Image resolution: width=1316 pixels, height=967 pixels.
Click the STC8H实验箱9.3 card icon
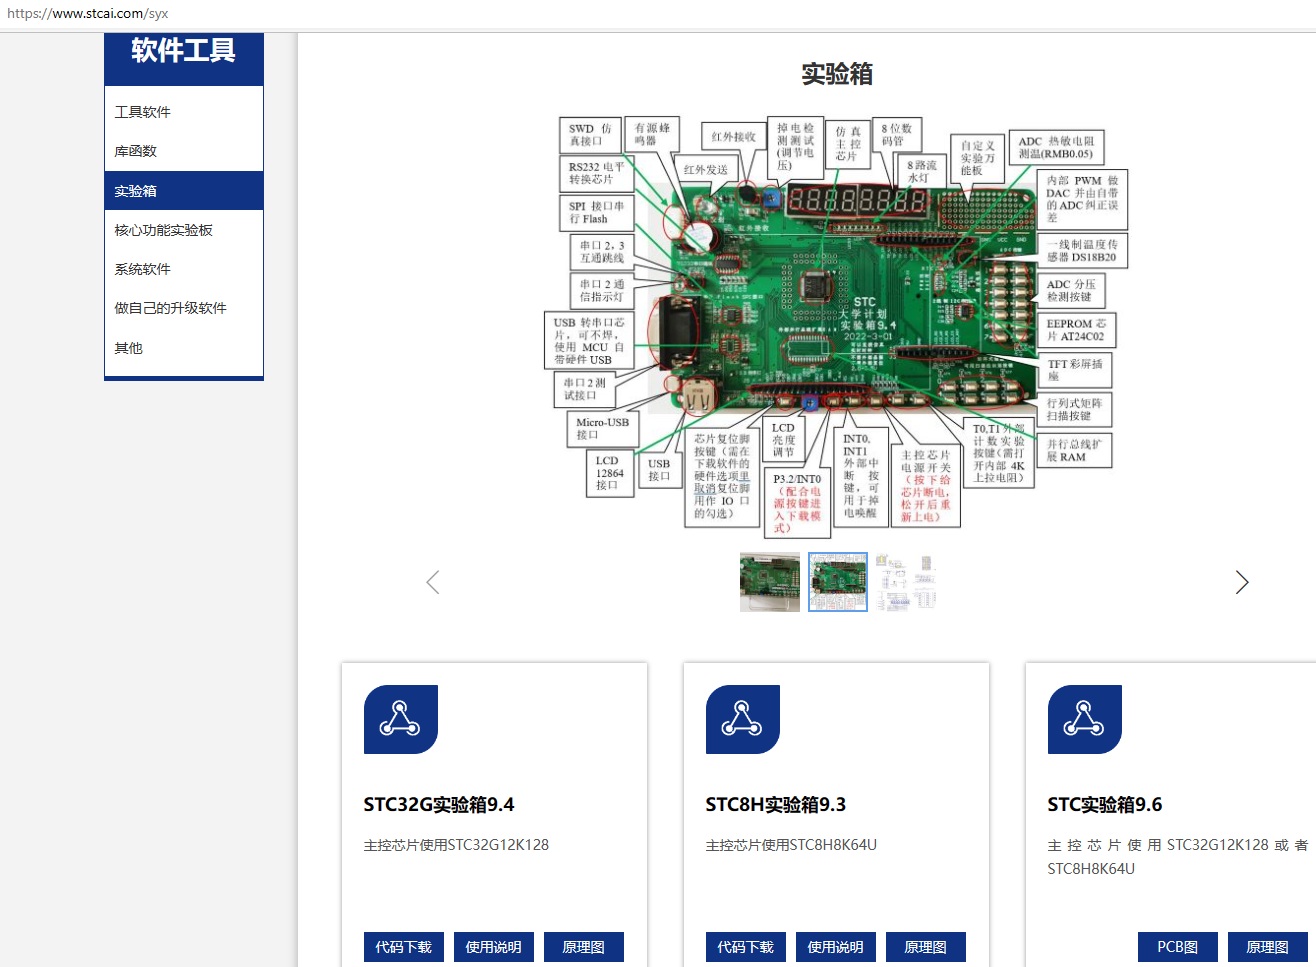click(743, 719)
